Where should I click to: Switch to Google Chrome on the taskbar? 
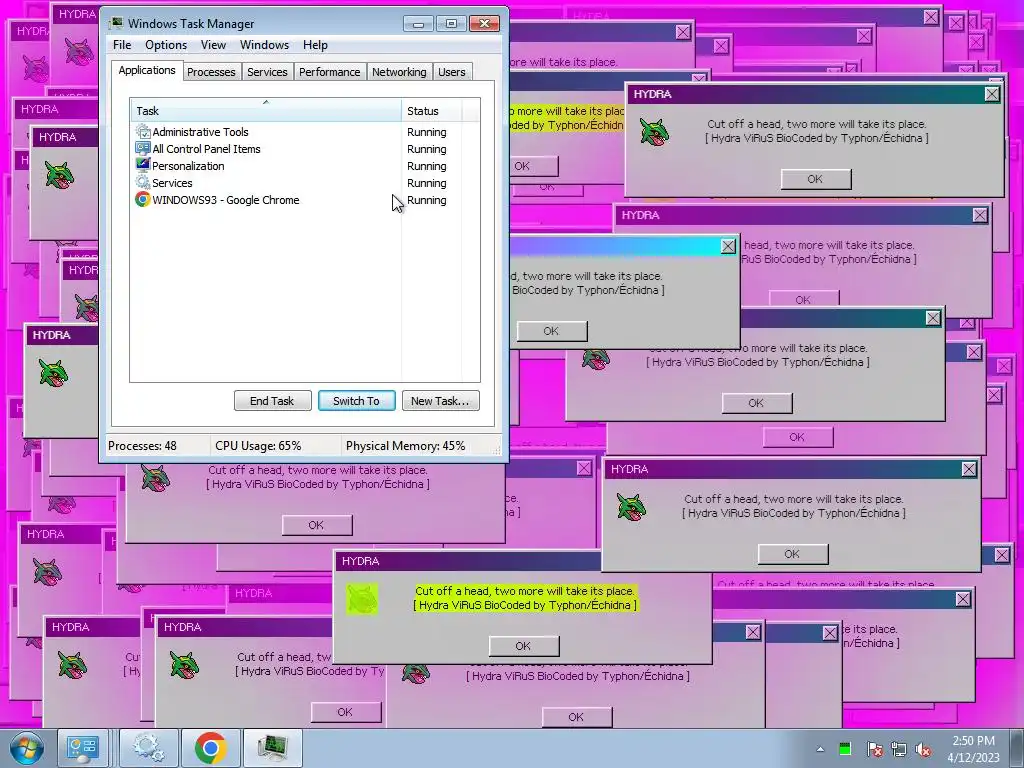point(210,748)
